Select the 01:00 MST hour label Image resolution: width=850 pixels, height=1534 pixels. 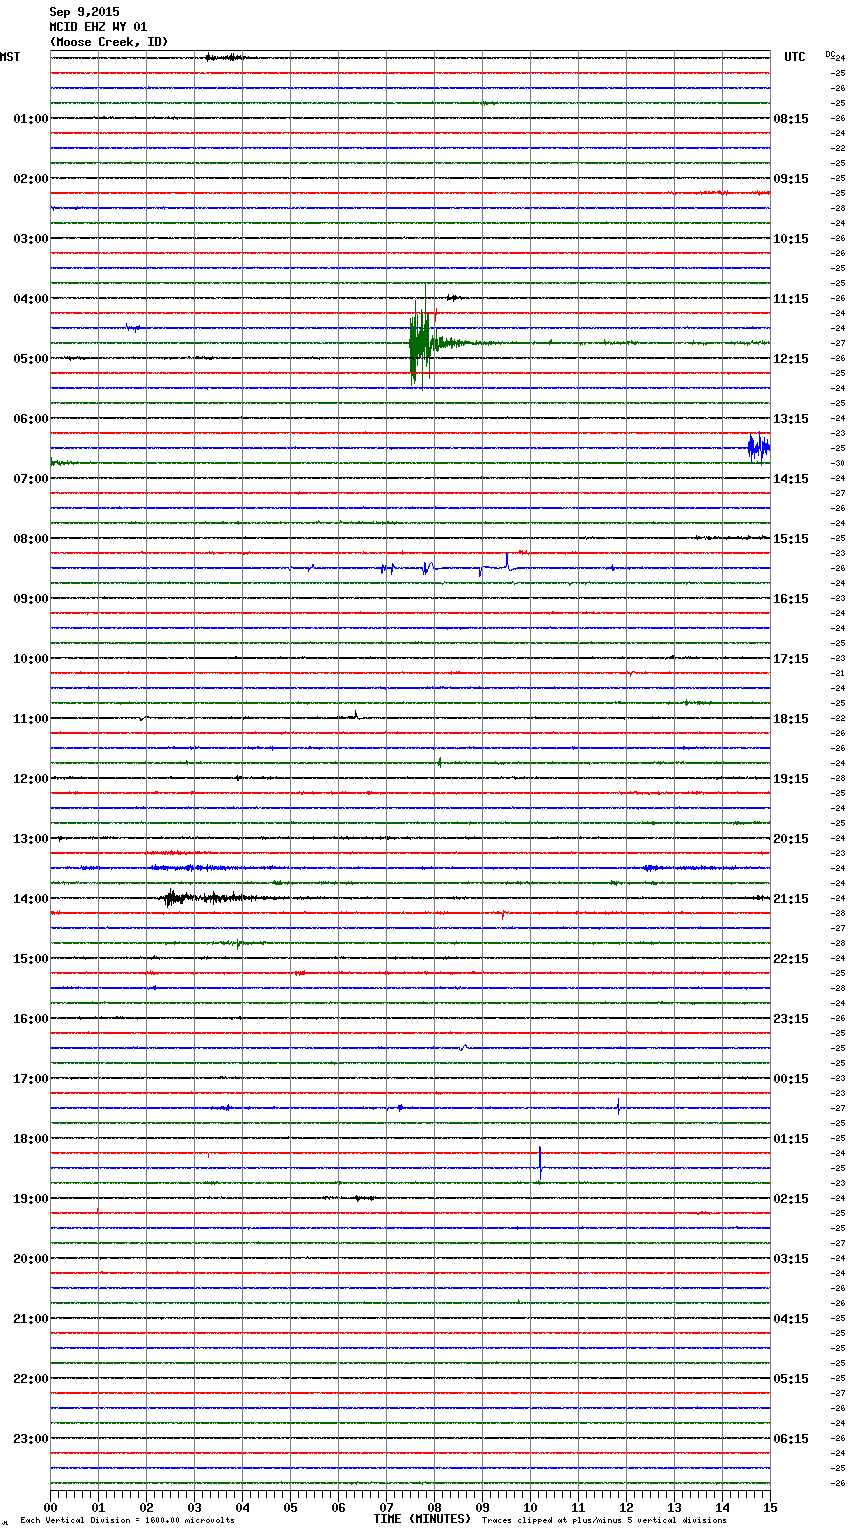(x=31, y=119)
